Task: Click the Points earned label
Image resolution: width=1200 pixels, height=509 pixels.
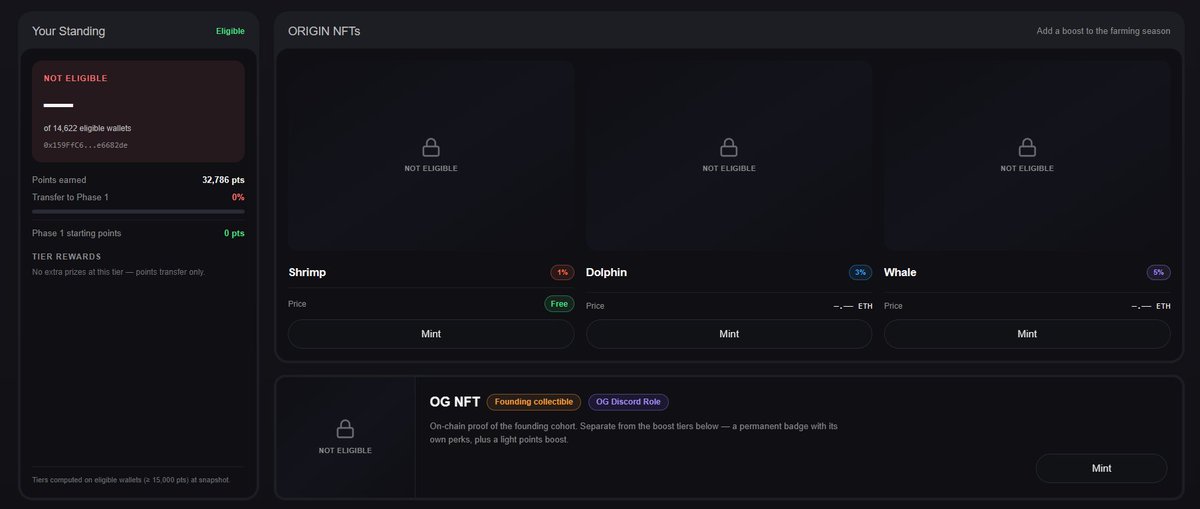Action: pos(60,180)
